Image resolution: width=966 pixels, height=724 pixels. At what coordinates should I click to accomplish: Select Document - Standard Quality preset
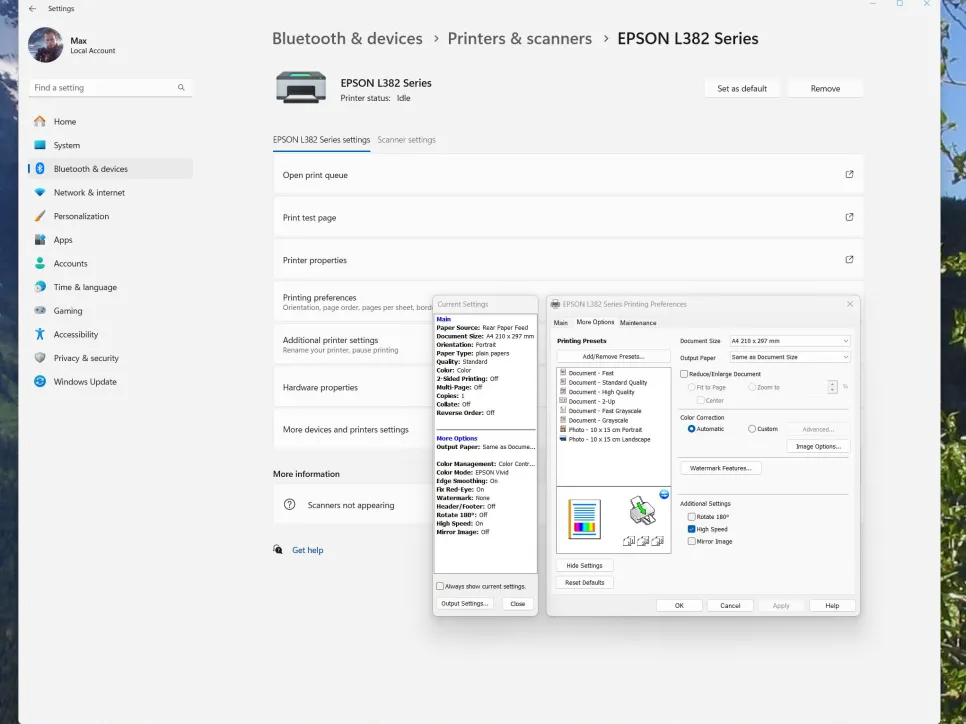[x=603, y=383]
